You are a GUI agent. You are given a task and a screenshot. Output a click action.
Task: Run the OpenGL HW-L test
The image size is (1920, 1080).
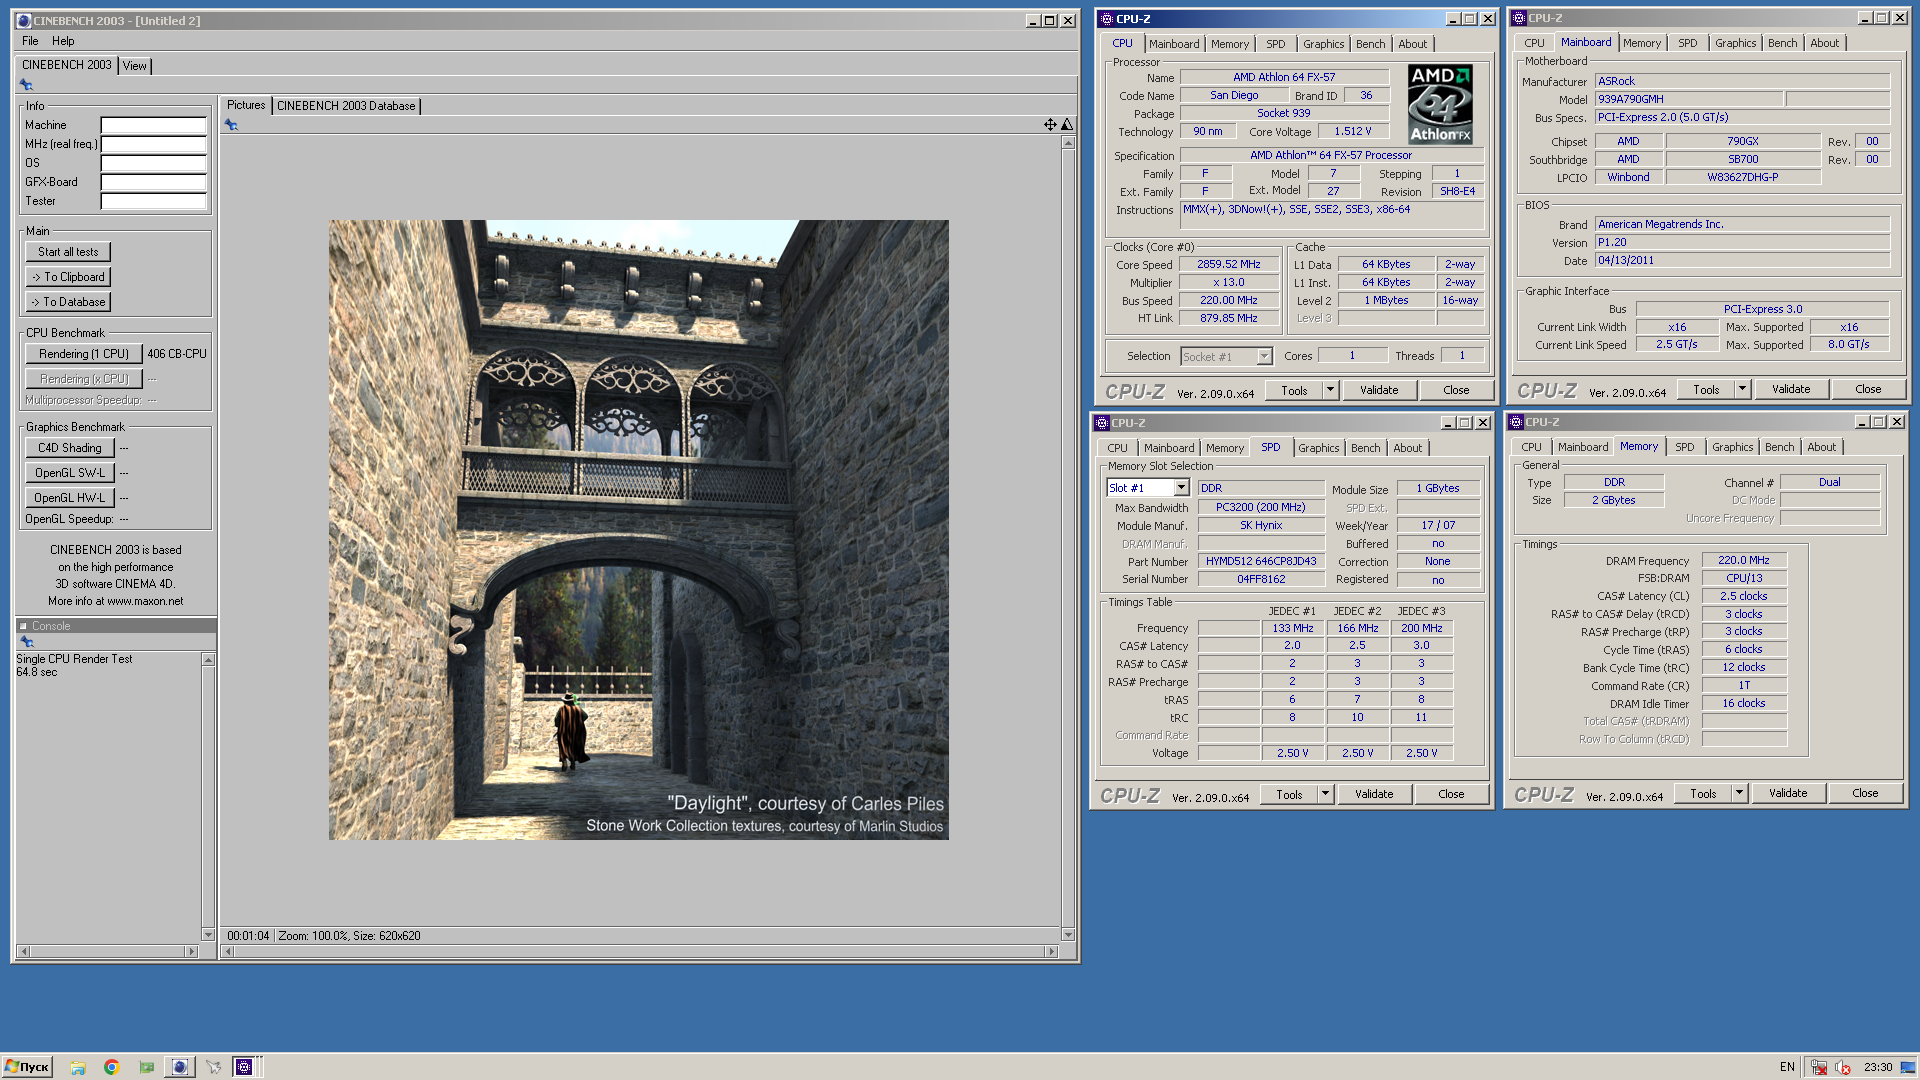(70, 498)
